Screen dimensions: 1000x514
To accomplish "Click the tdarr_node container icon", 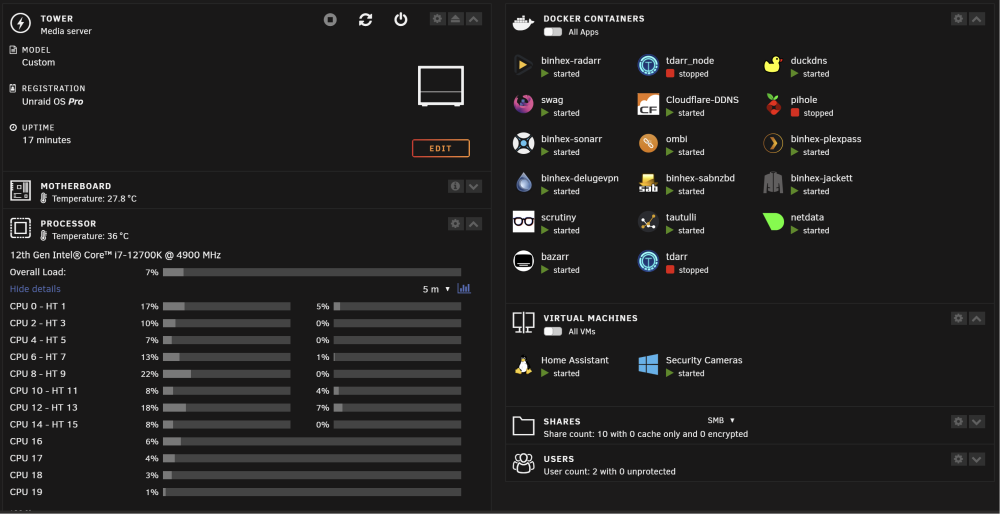I will [649, 65].
